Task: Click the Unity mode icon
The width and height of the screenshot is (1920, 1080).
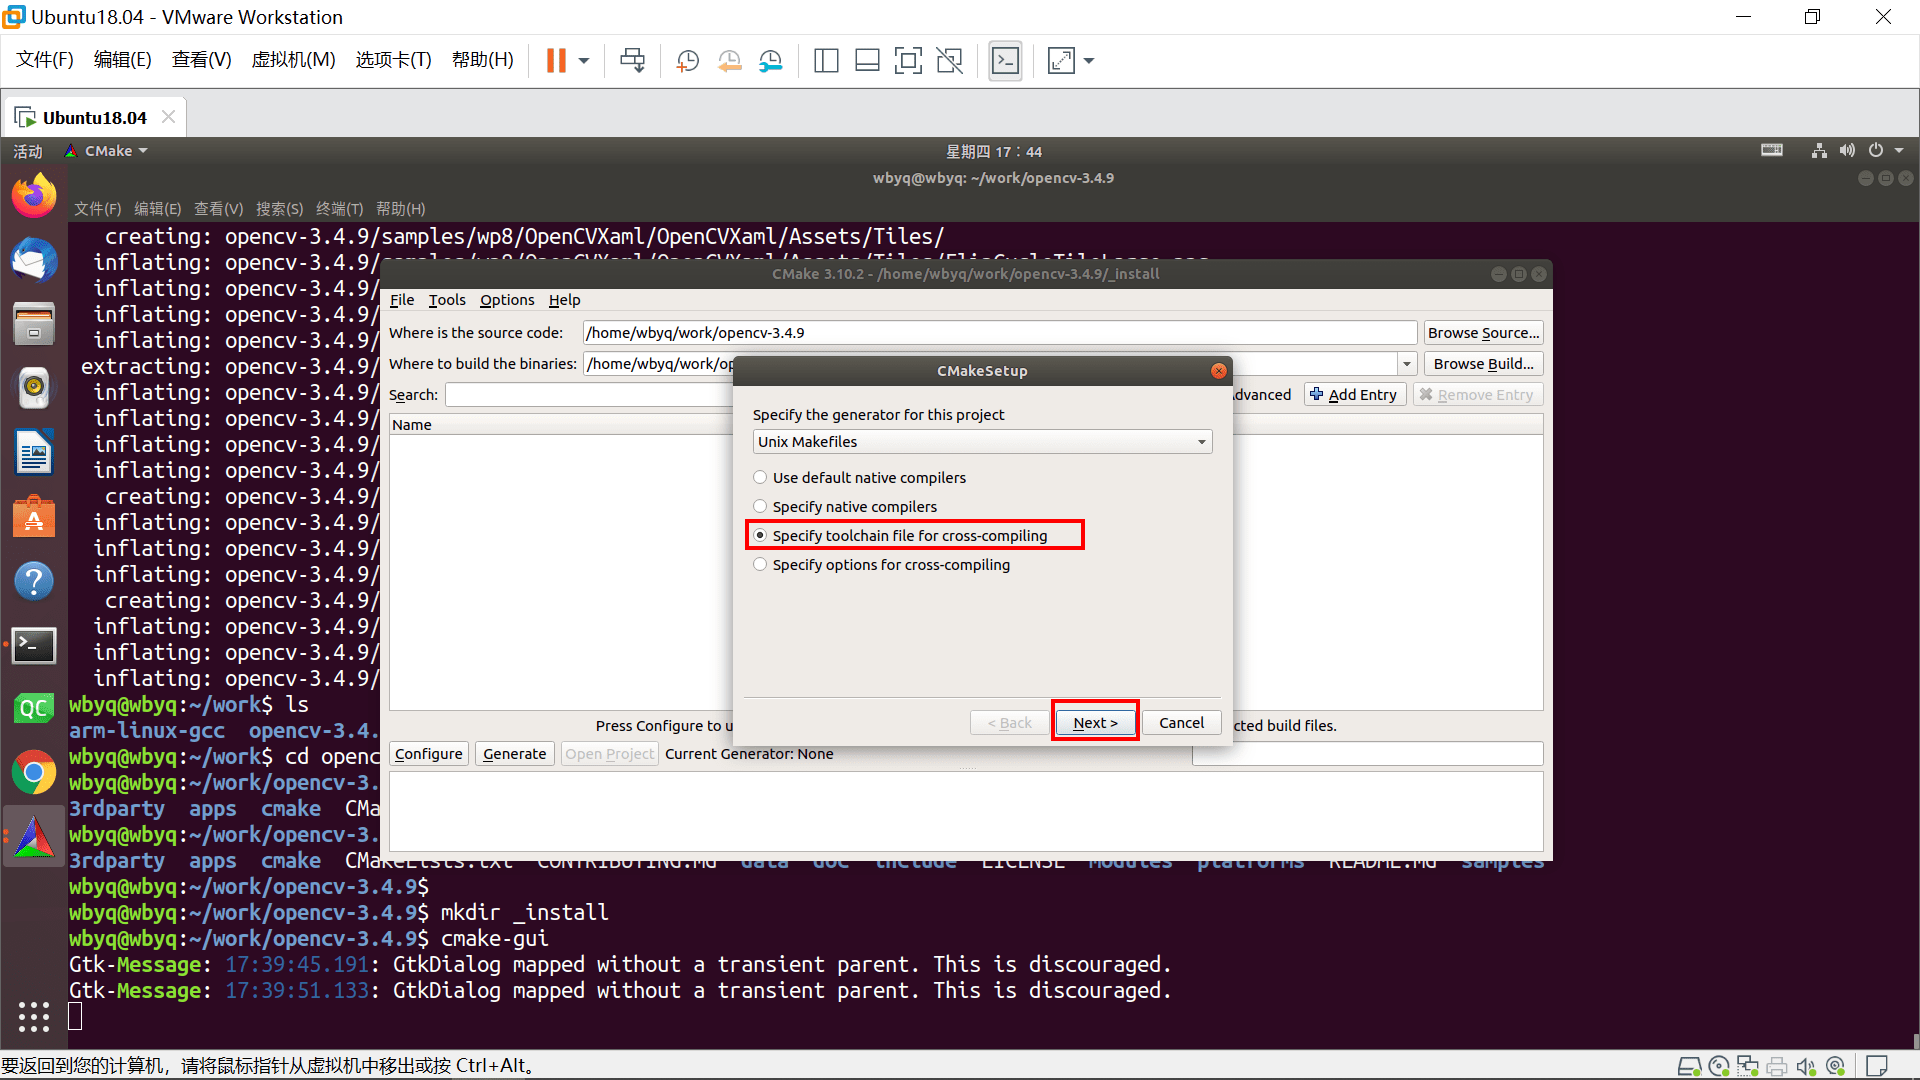Action: pyautogui.click(x=949, y=61)
